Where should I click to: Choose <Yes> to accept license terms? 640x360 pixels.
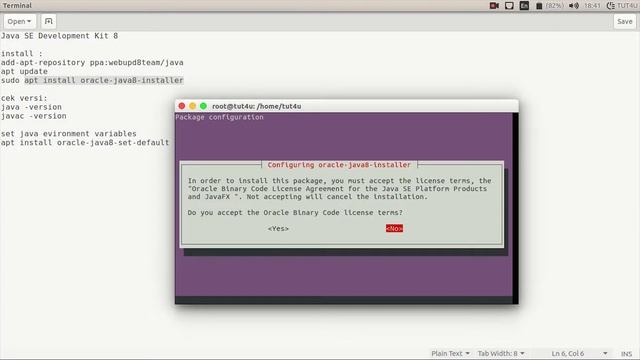click(278, 229)
